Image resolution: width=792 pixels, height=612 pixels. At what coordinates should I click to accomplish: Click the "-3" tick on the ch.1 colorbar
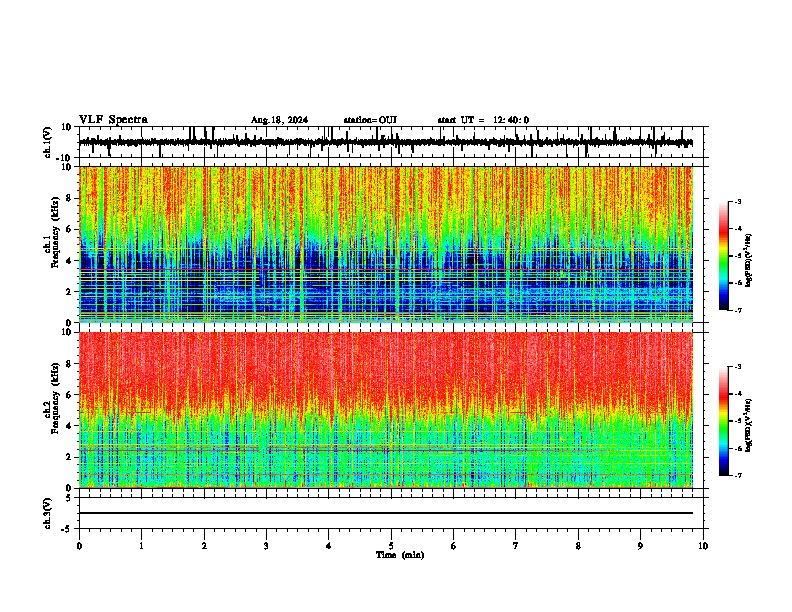(737, 201)
